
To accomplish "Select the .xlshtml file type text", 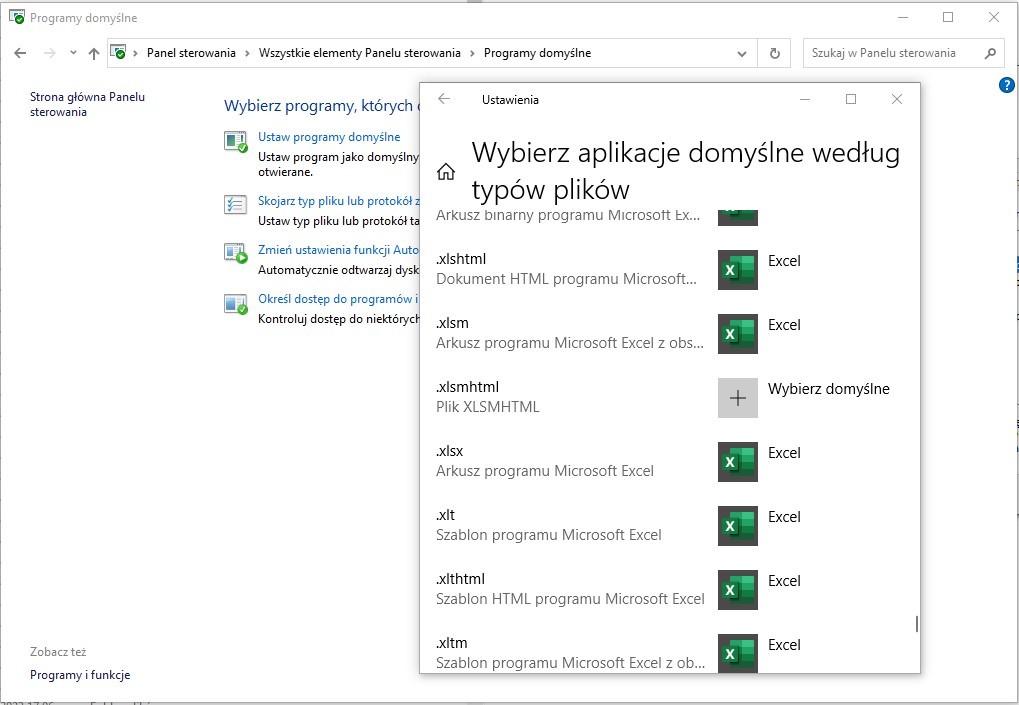I will click(x=461, y=259).
